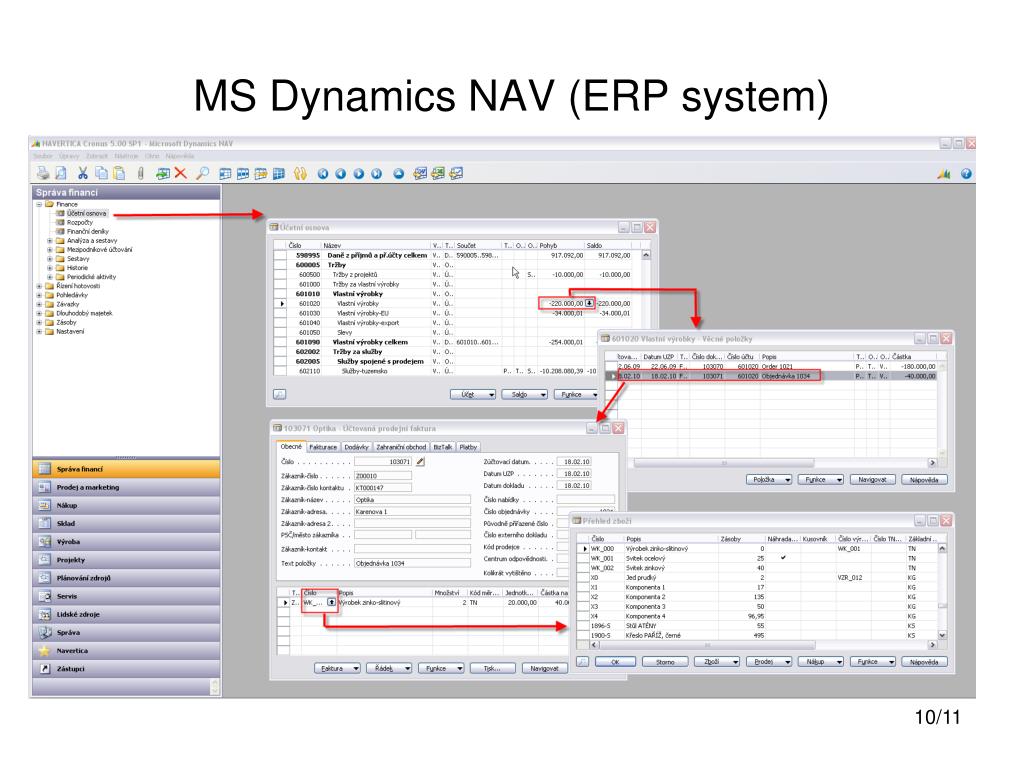The width and height of the screenshot is (1024, 768).
Task: Click the Text položky field with Objednávka 1034
Action: coord(412,563)
